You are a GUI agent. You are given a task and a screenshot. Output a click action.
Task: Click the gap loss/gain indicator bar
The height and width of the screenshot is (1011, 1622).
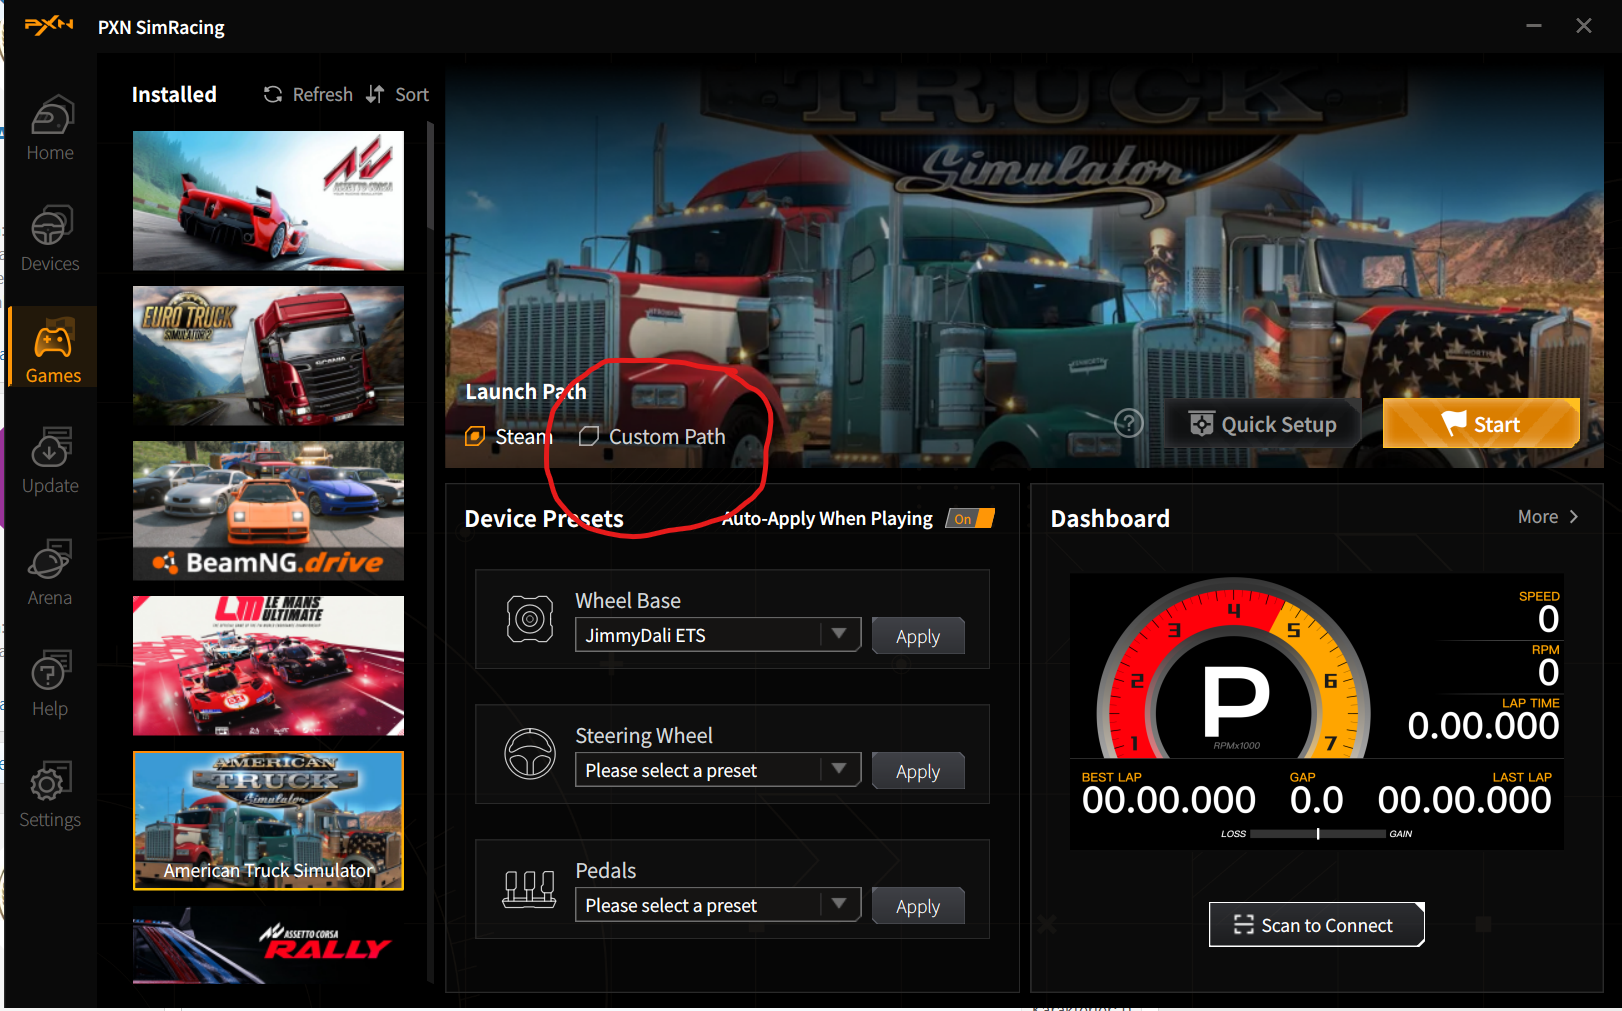pos(1317,833)
